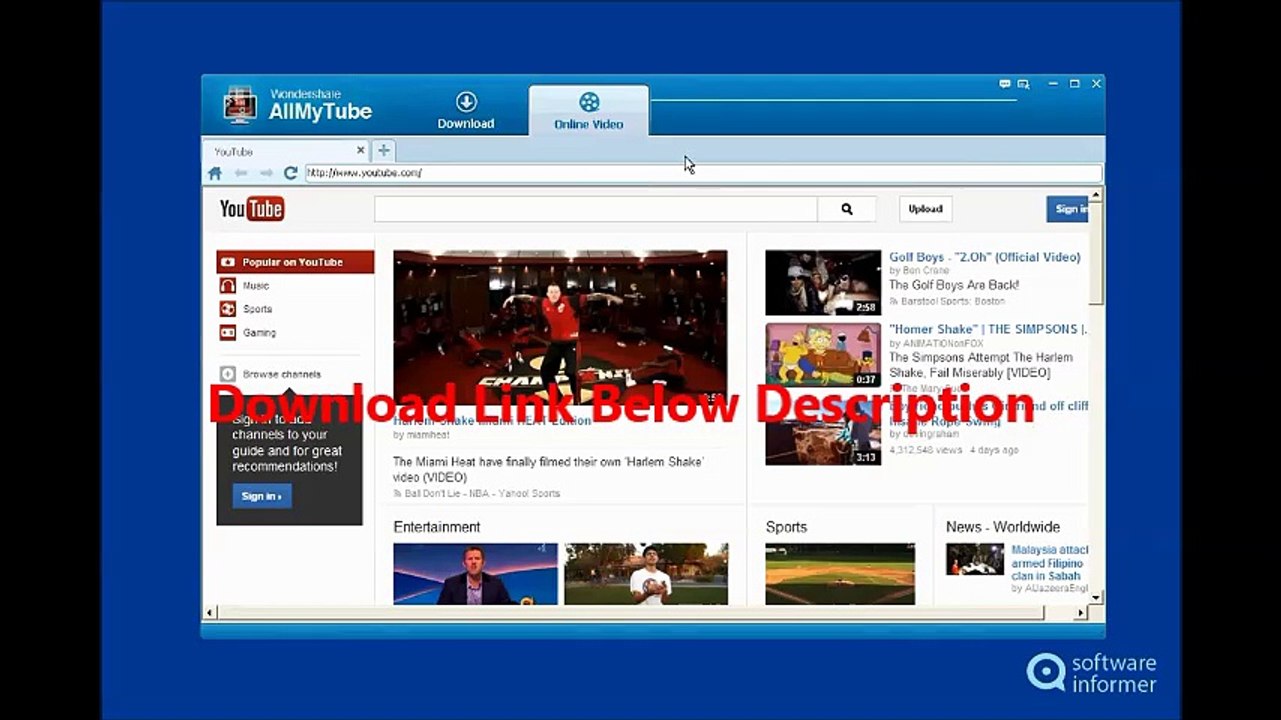Open a new browser tab with plus
Viewport: 1281px width, 720px height.
pos(383,151)
